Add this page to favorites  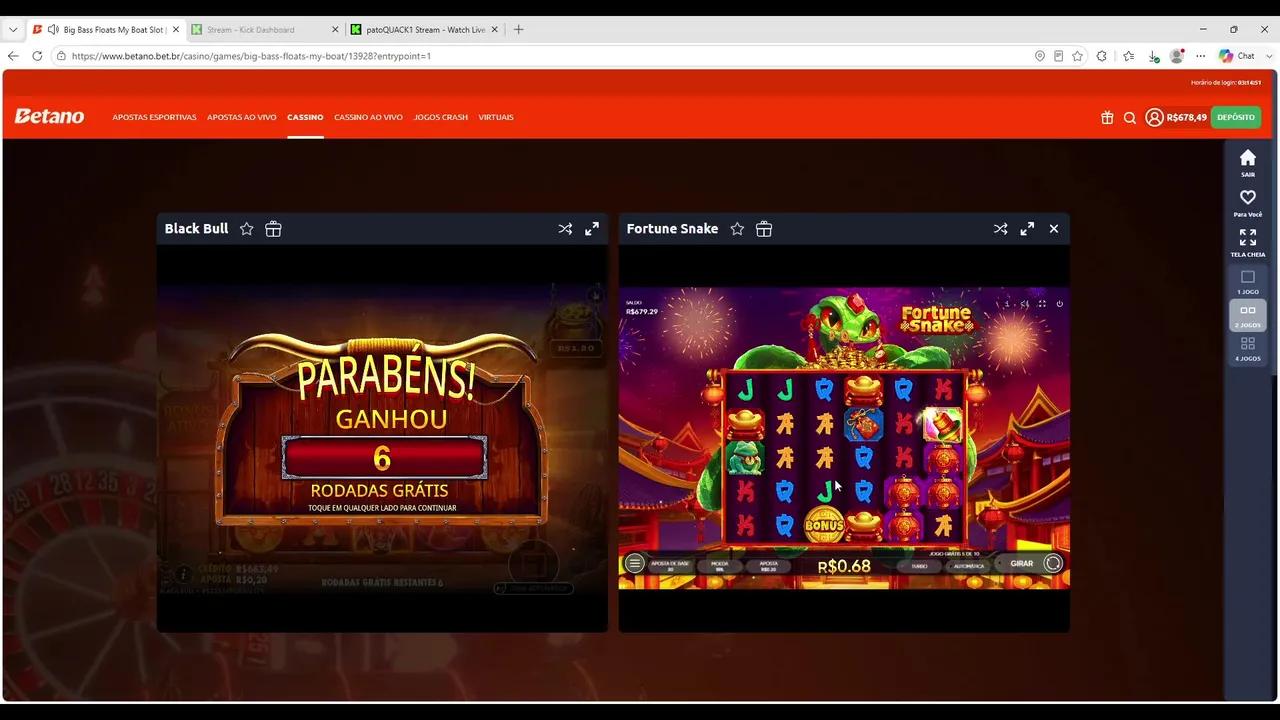[x=1077, y=56]
